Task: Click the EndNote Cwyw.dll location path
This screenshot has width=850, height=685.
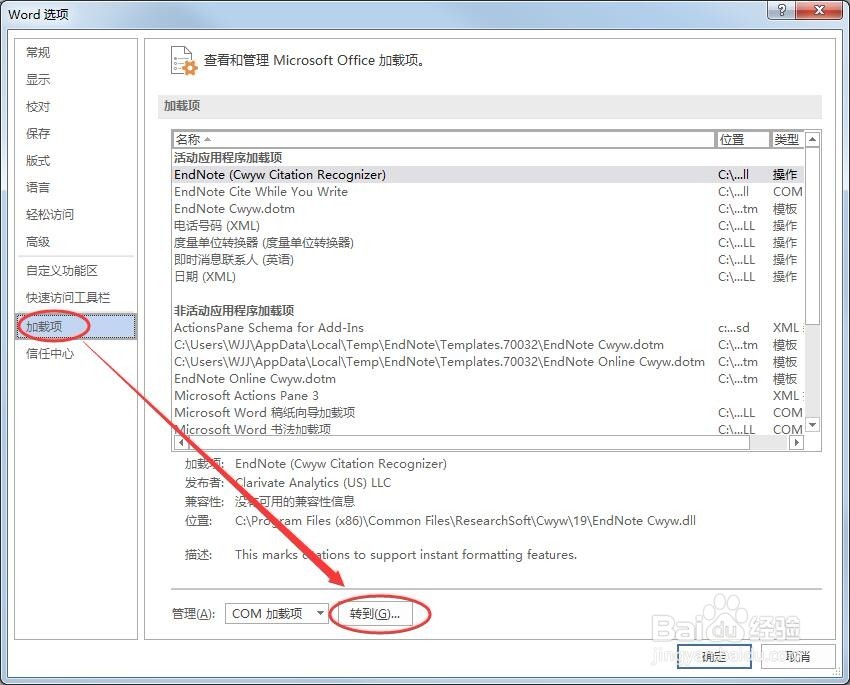Action: 465,521
